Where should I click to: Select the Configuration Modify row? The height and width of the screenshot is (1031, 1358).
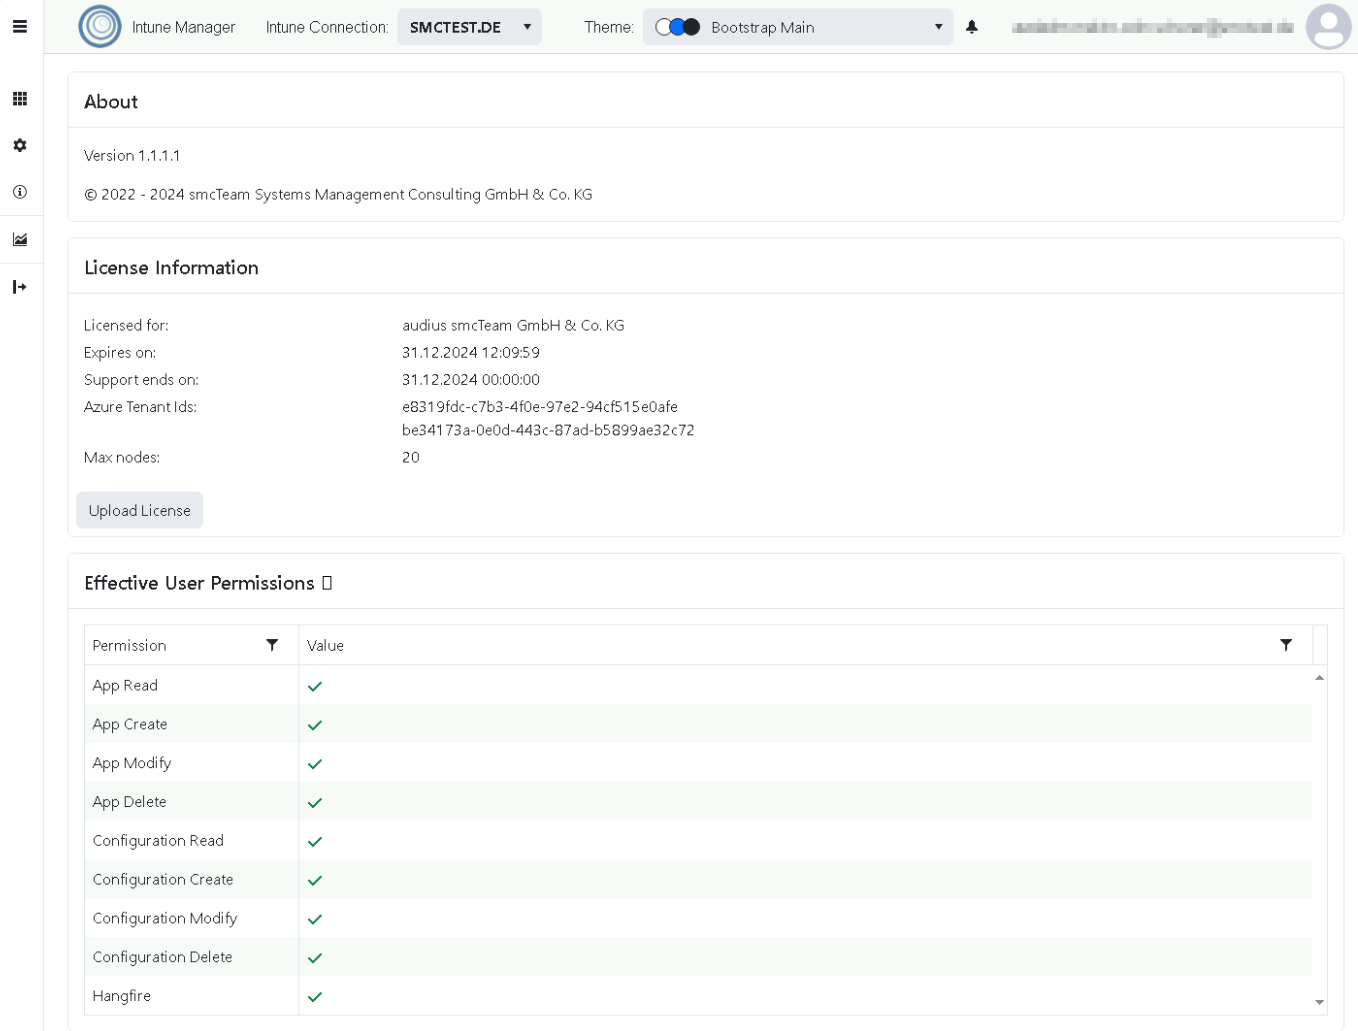point(698,918)
